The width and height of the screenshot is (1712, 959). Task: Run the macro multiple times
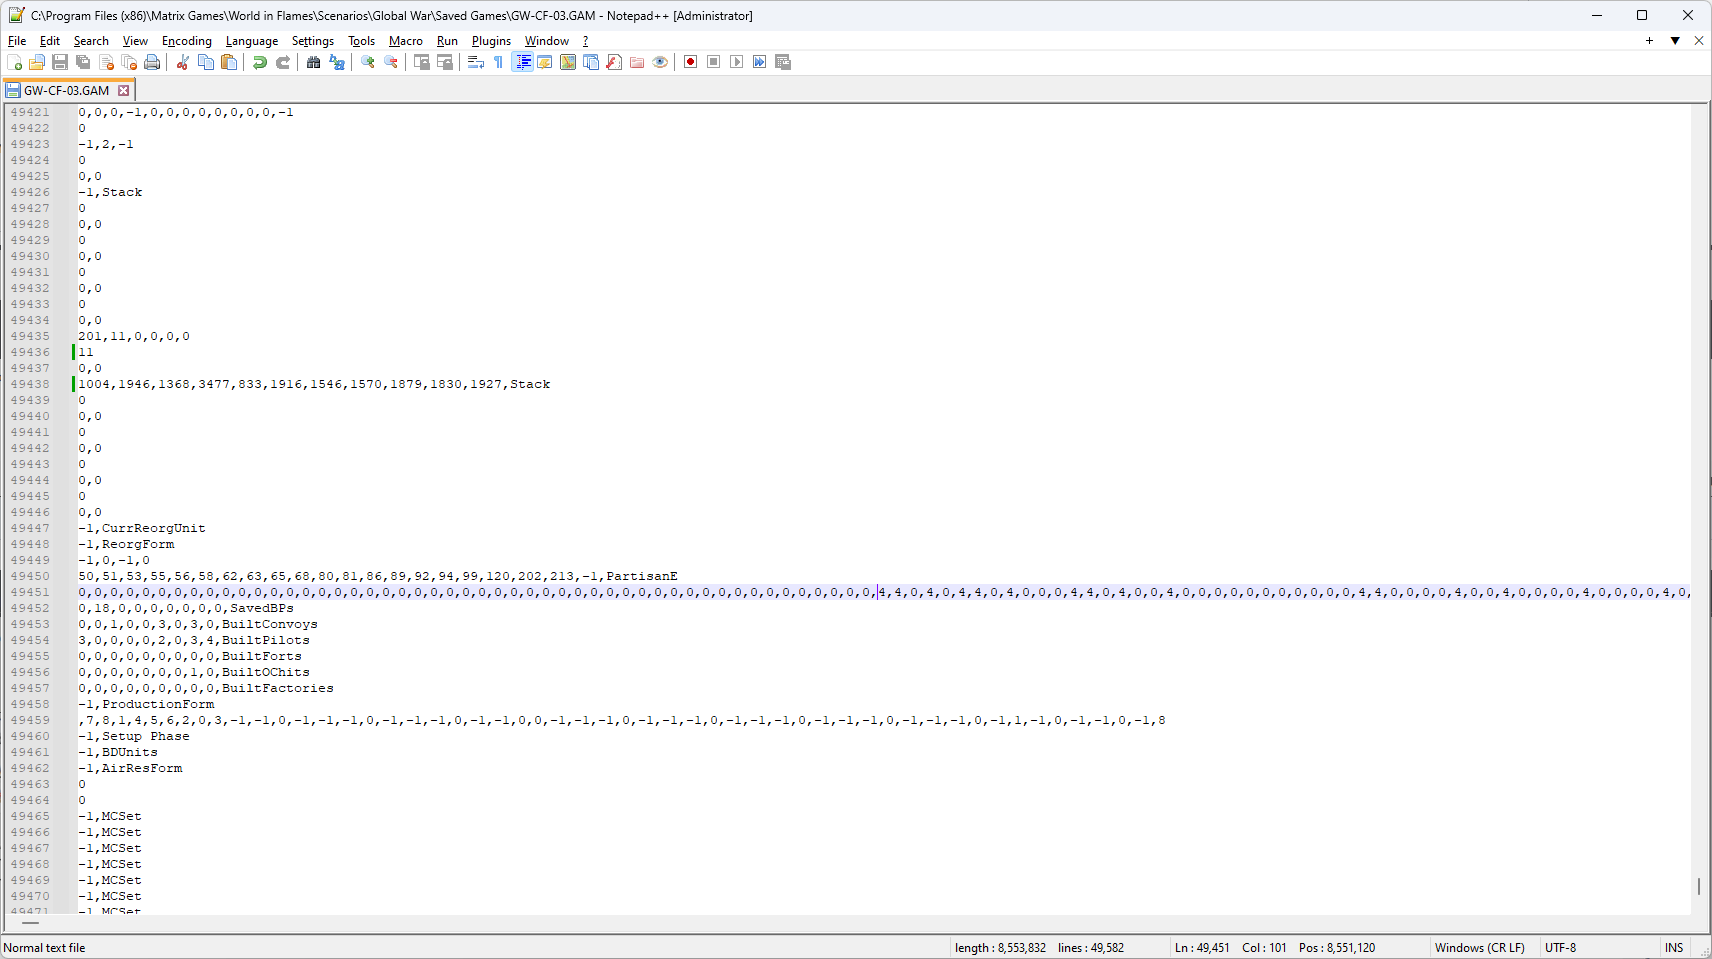pos(760,62)
